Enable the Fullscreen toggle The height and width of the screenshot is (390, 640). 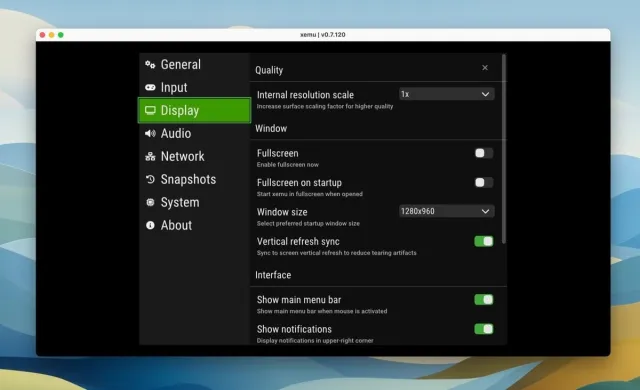click(484, 153)
